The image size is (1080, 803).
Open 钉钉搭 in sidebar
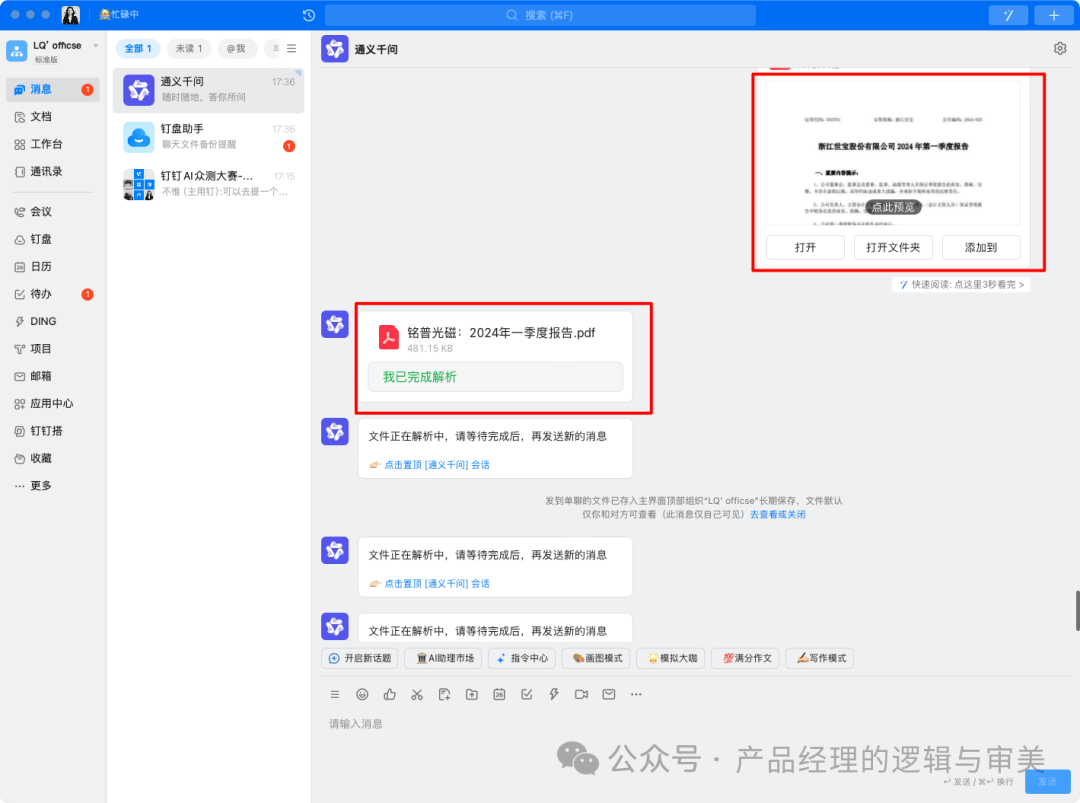pos(38,431)
